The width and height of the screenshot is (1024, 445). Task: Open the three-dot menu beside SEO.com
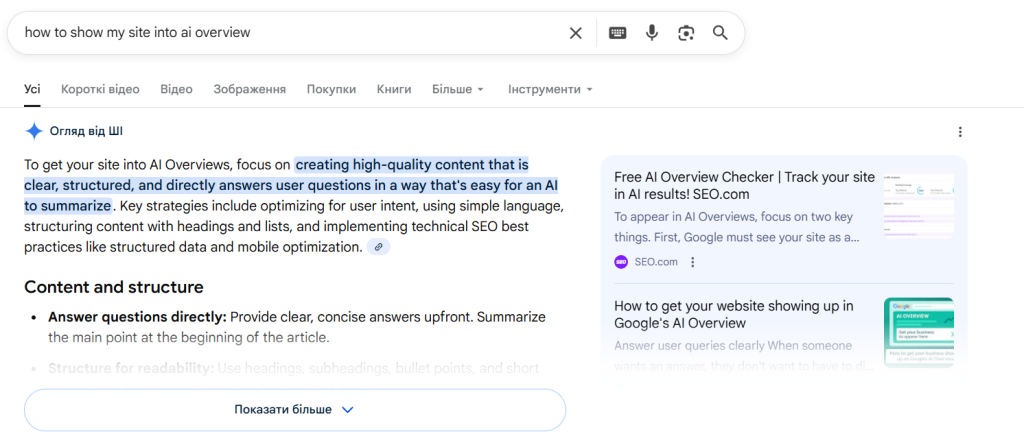(x=693, y=262)
